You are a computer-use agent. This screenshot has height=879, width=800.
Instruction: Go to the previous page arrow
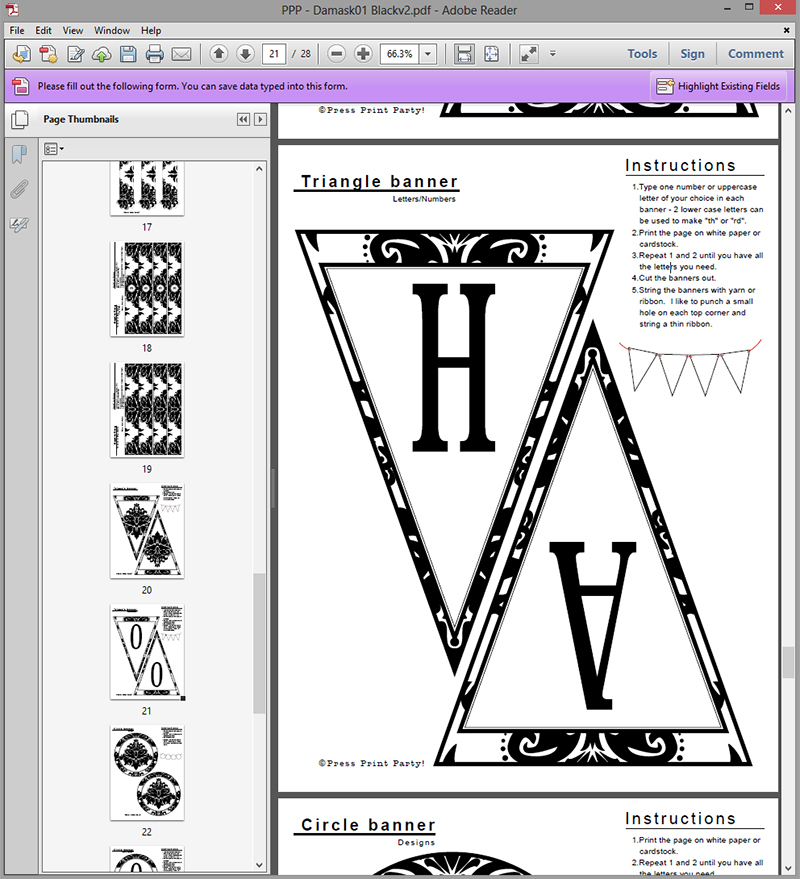coord(219,54)
